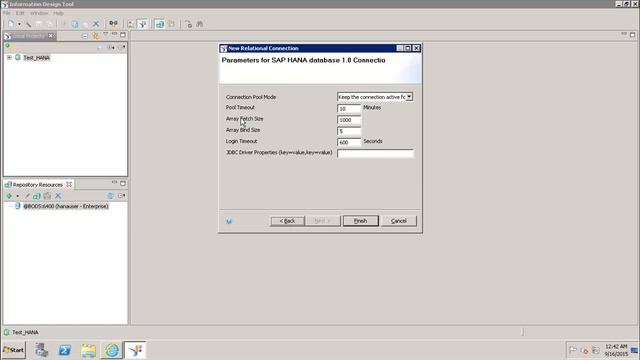The height and width of the screenshot is (360, 640).
Task: Select the Local Projects tab
Action: click(x=29, y=36)
